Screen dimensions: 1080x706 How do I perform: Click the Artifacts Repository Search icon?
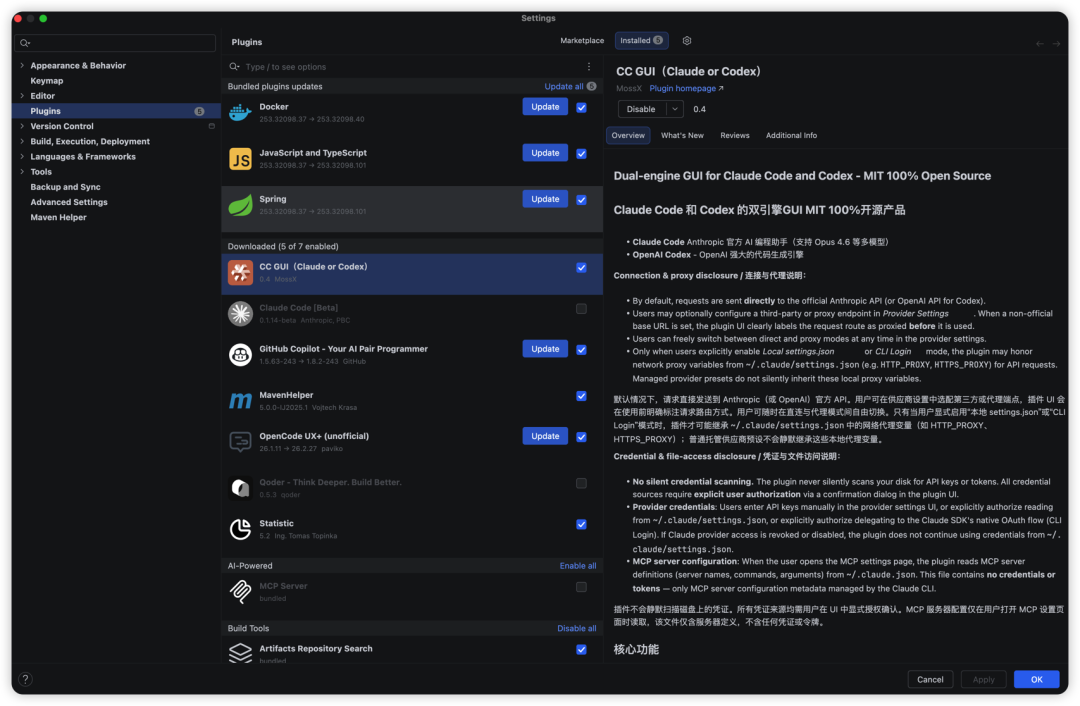240,652
